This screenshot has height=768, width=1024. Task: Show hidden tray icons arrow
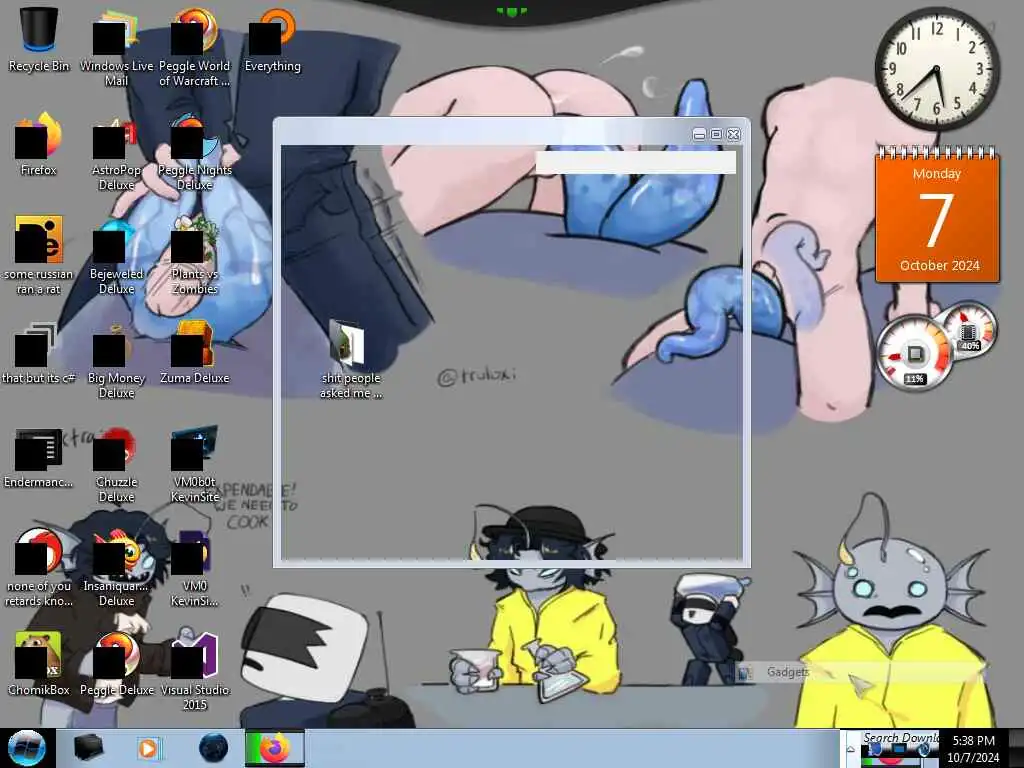[851, 750]
